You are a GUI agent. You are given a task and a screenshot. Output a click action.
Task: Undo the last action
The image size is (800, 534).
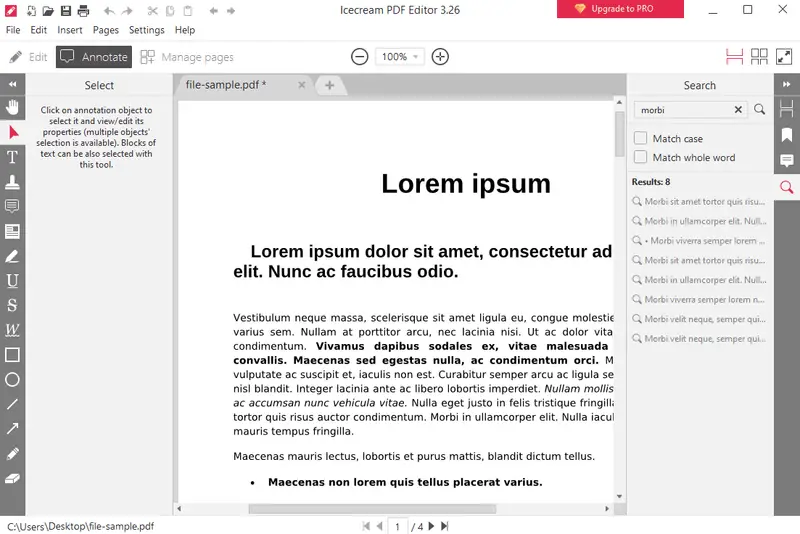(109, 11)
